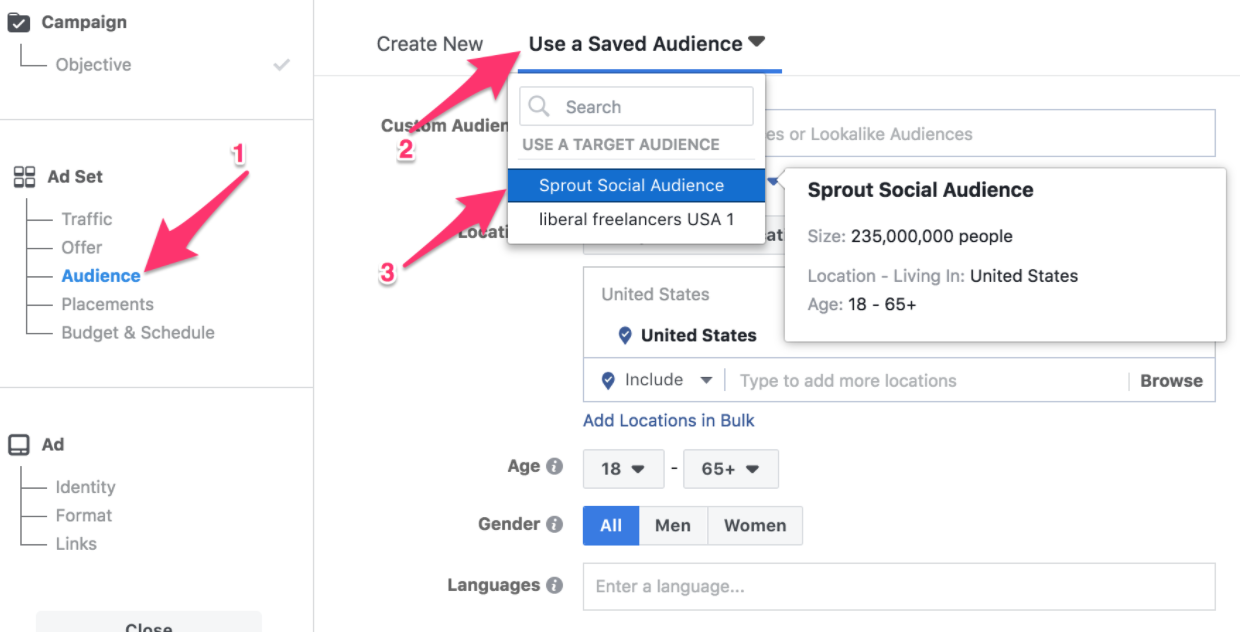This screenshot has height=634, width=1244.
Task: Enable the All gender option
Action: (610, 525)
